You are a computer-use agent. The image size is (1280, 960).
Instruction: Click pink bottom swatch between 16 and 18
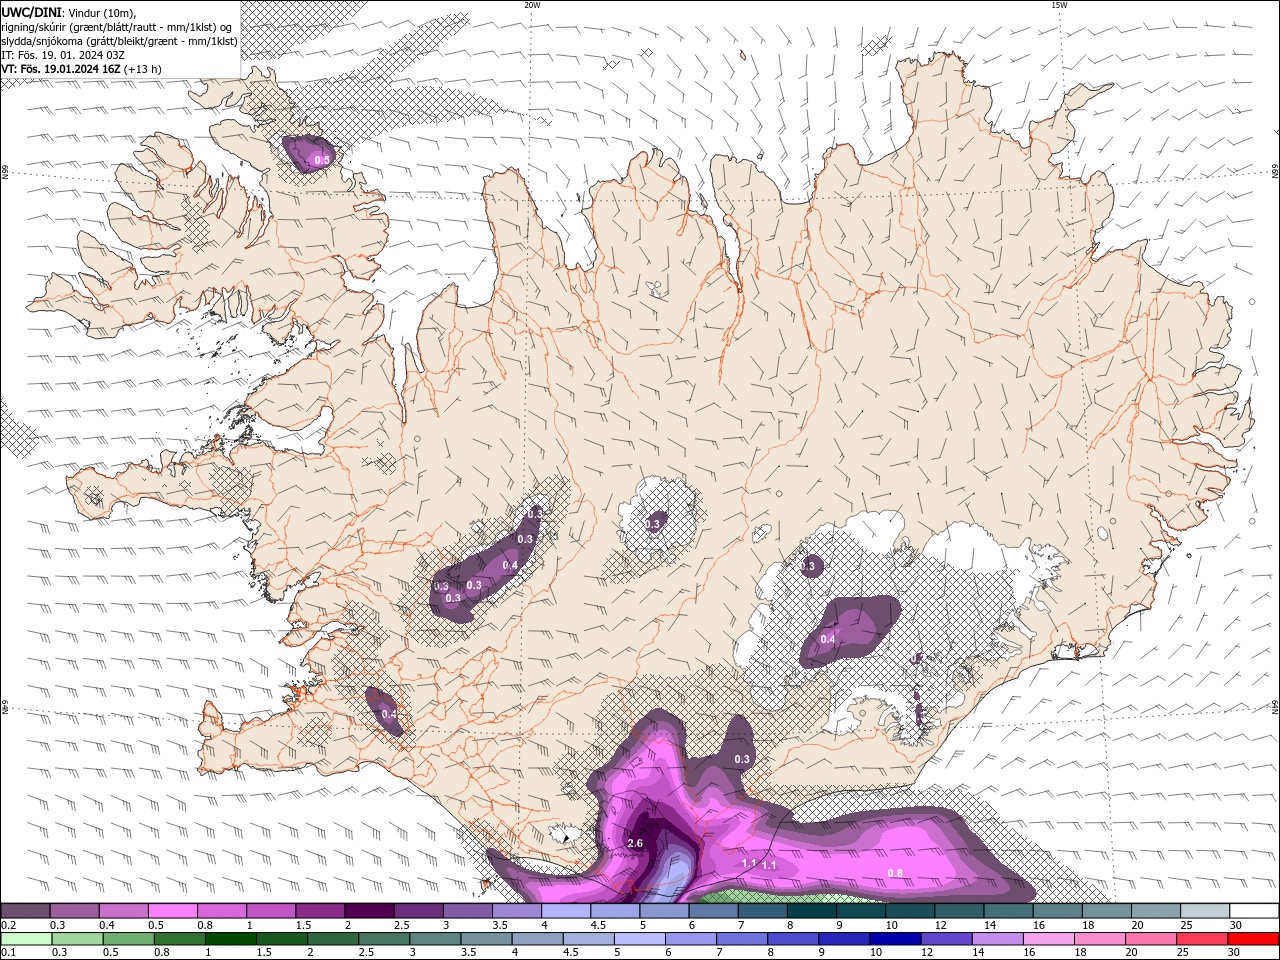[x=1049, y=939]
